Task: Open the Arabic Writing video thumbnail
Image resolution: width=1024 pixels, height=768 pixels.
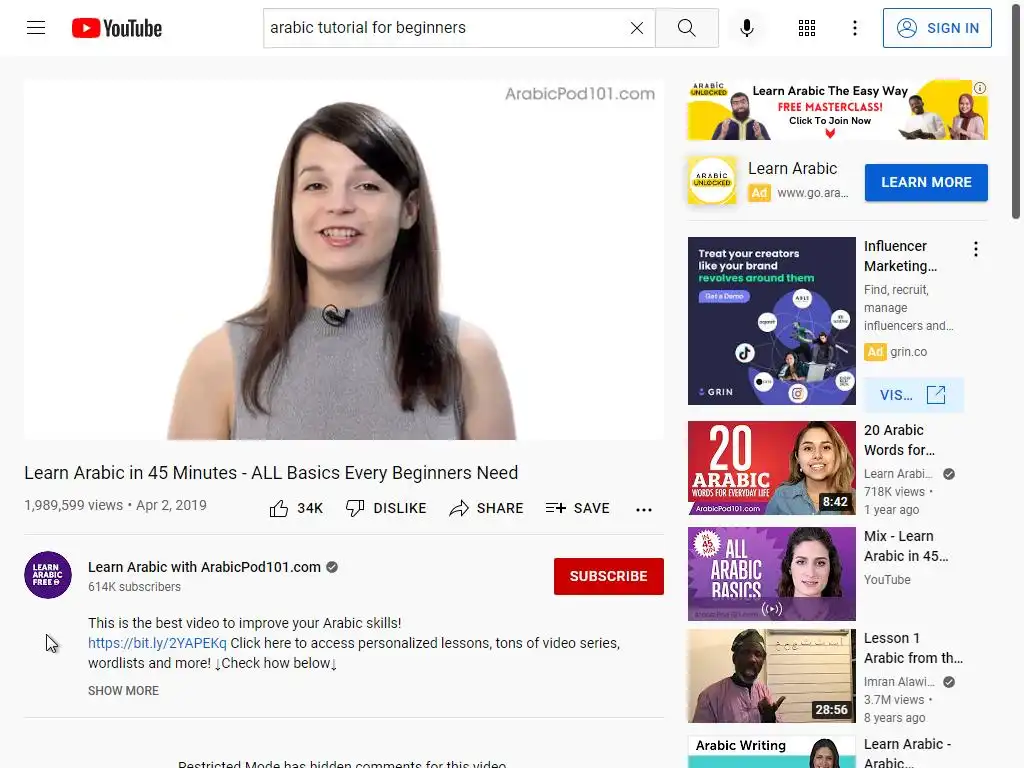Action: click(771, 752)
